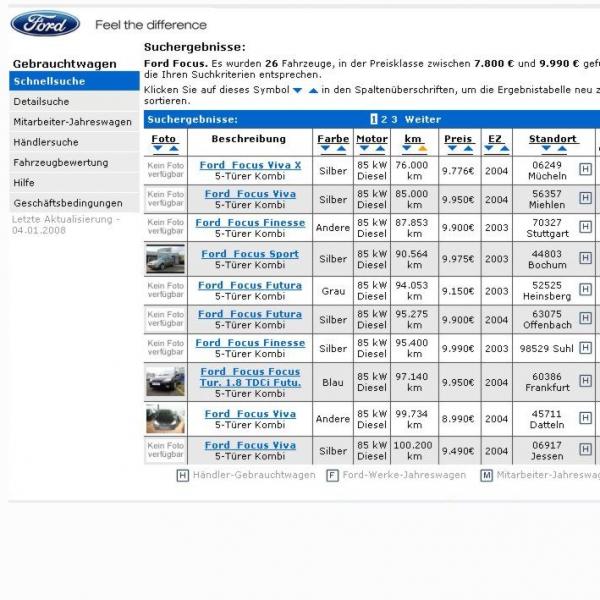Image resolution: width=600 pixels, height=600 pixels.
Task: Go to results page 2
Action: [x=384, y=119]
